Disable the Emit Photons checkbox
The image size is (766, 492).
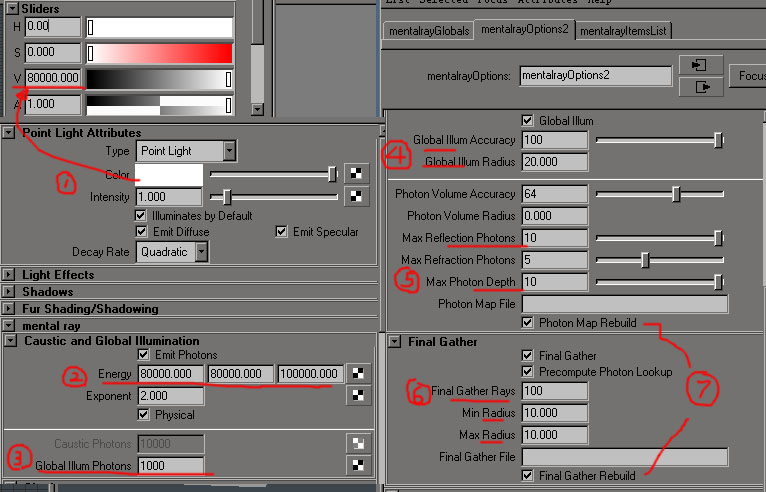[143, 355]
